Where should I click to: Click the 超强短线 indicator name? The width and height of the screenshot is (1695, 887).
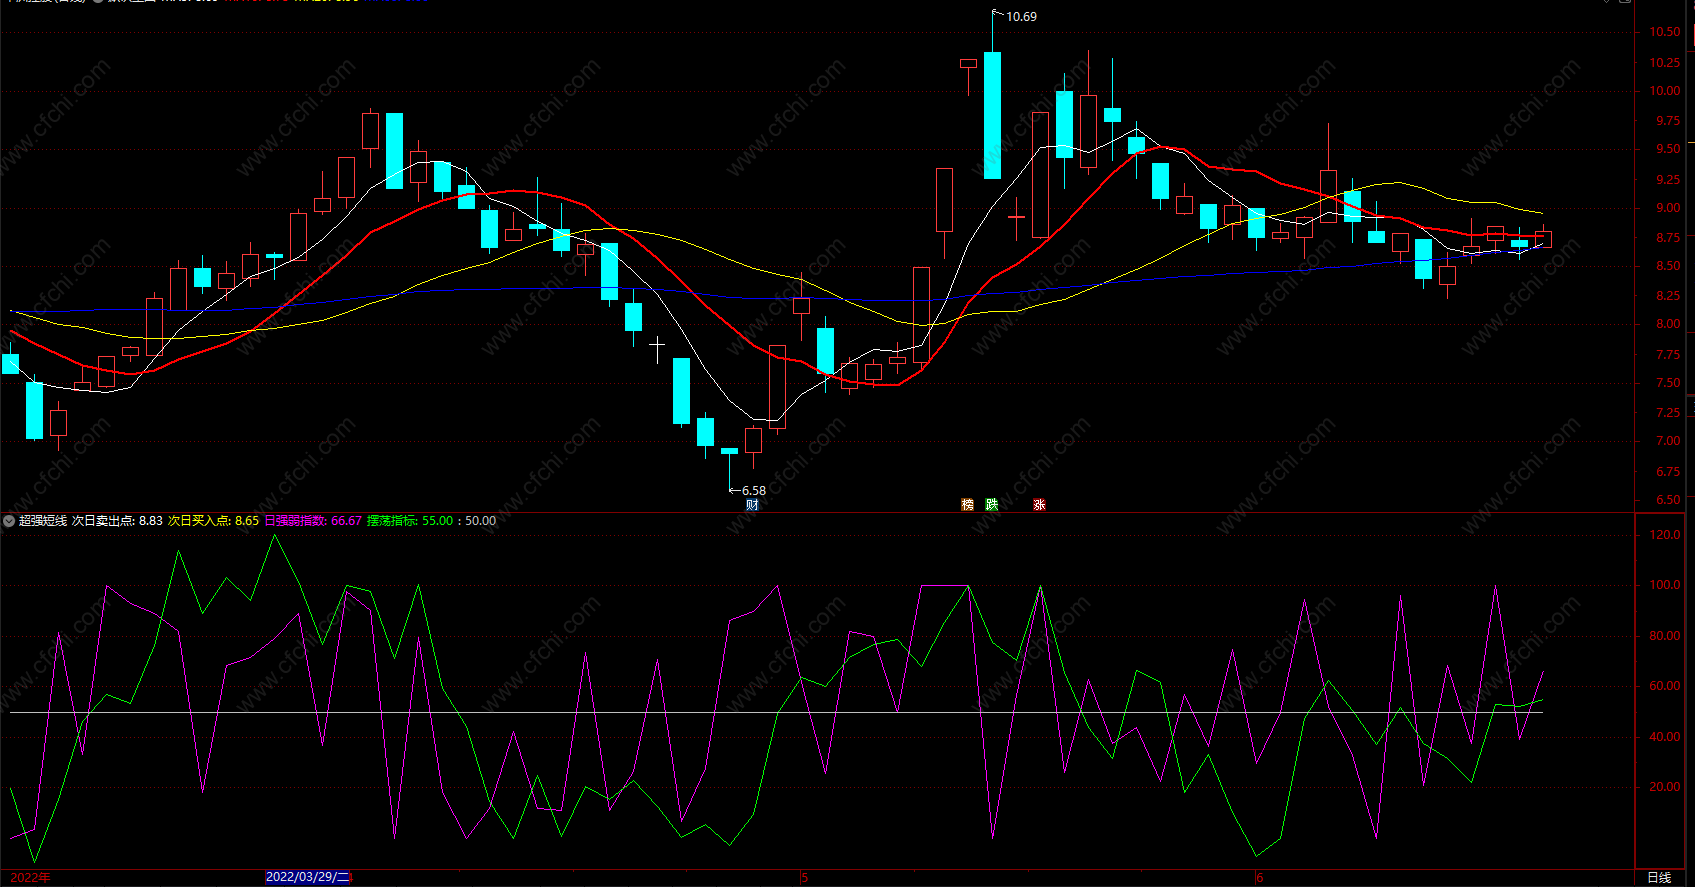click(43, 521)
